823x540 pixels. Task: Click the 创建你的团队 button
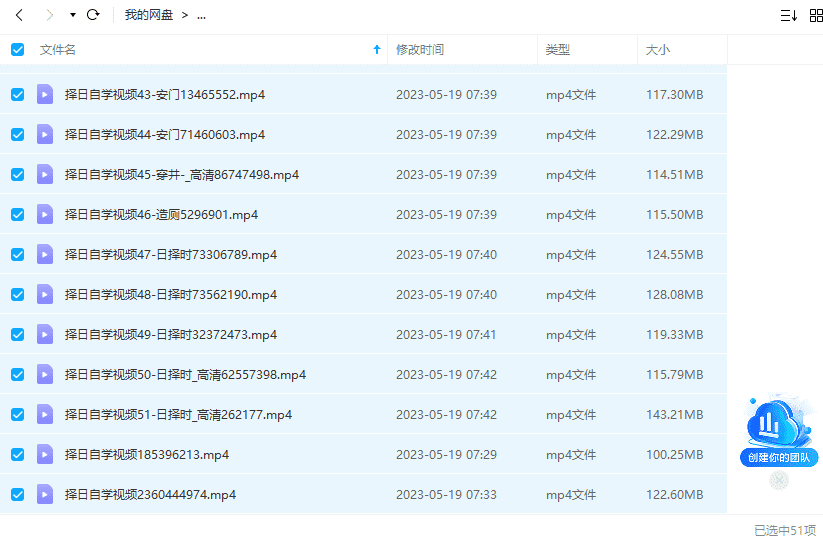point(779,458)
